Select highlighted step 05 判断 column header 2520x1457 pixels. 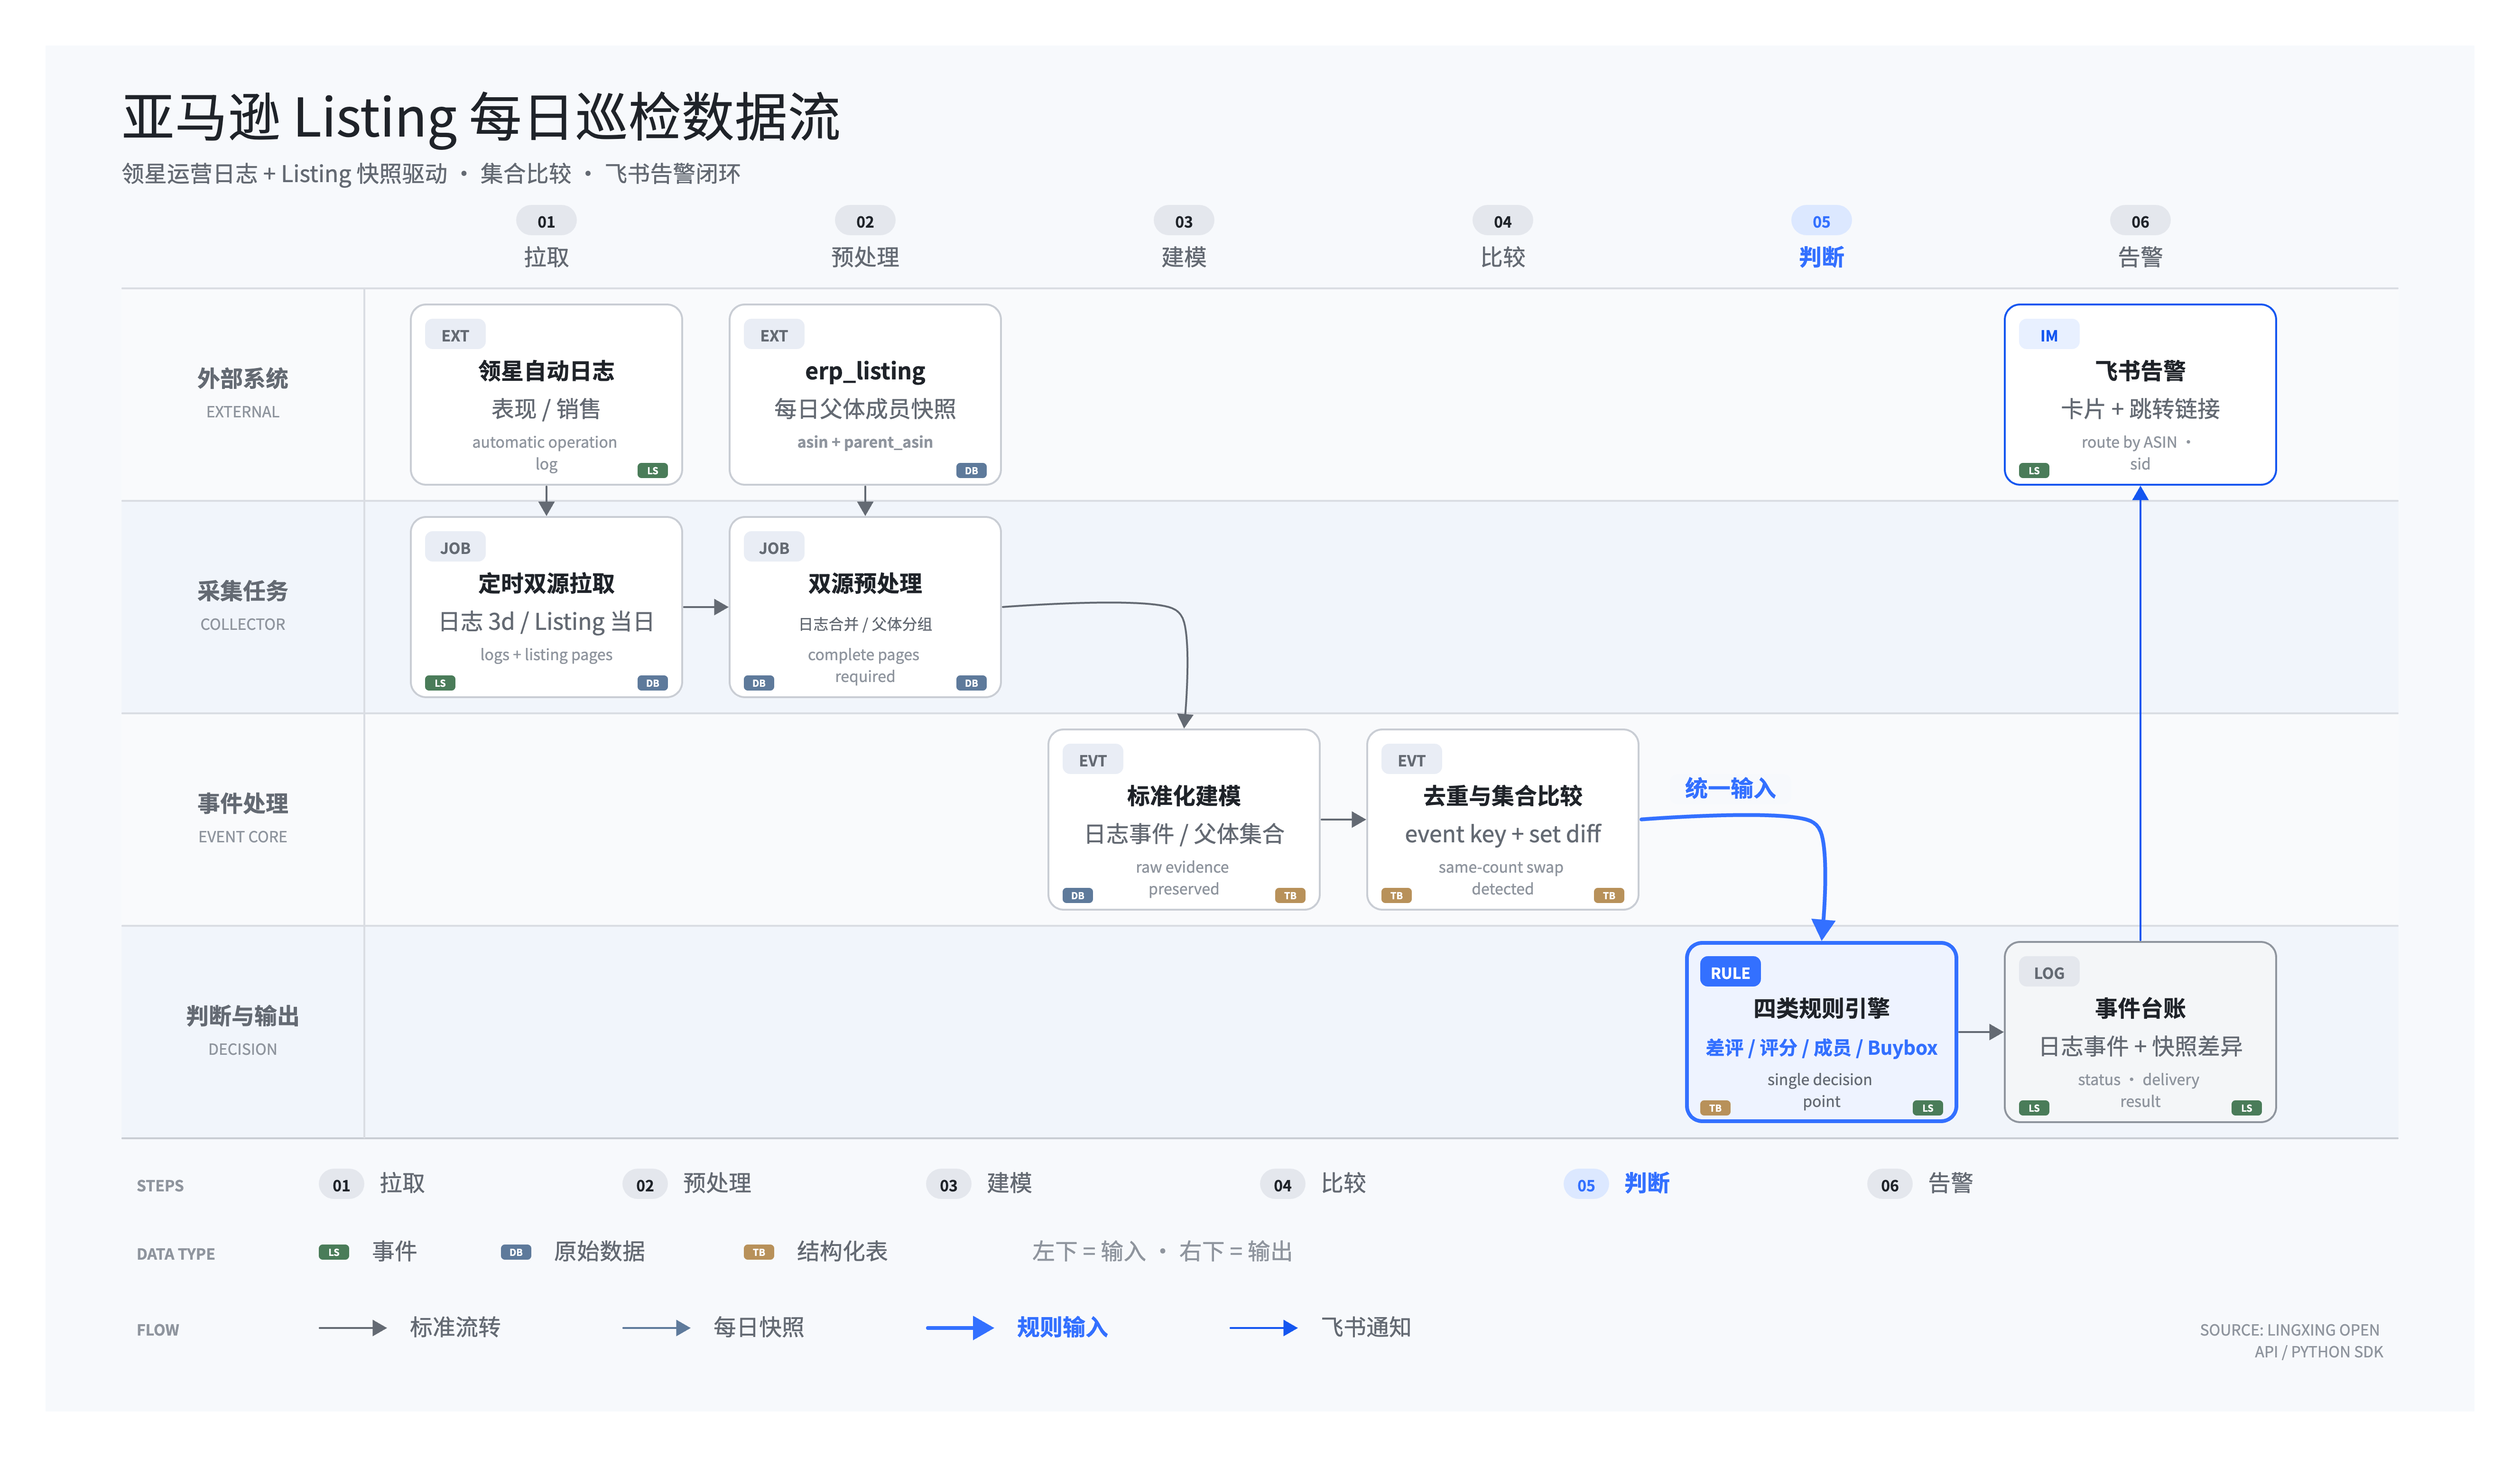[1821, 239]
